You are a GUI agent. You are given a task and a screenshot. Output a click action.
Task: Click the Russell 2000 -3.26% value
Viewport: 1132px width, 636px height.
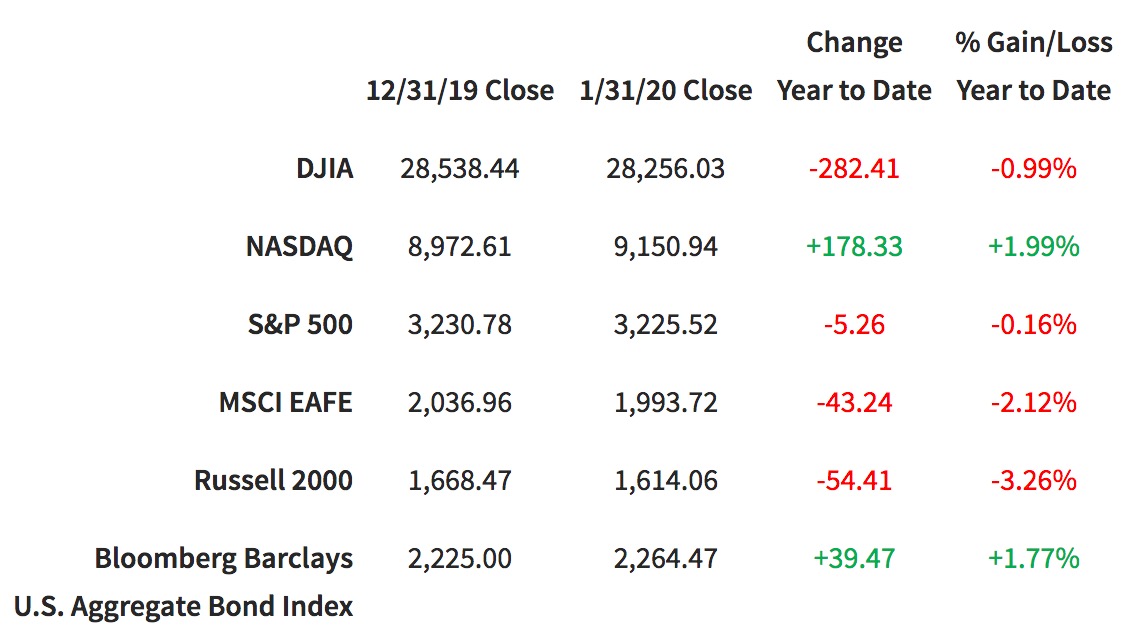coord(1033,480)
